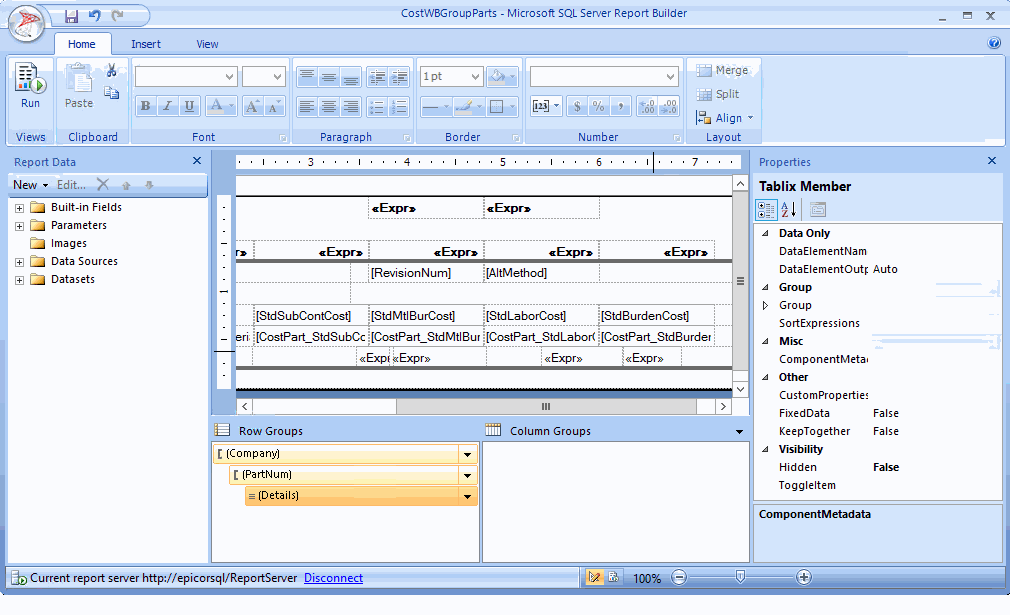Close the Report Data pane
This screenshot has width=1010, height=615.
pos(197,161)
